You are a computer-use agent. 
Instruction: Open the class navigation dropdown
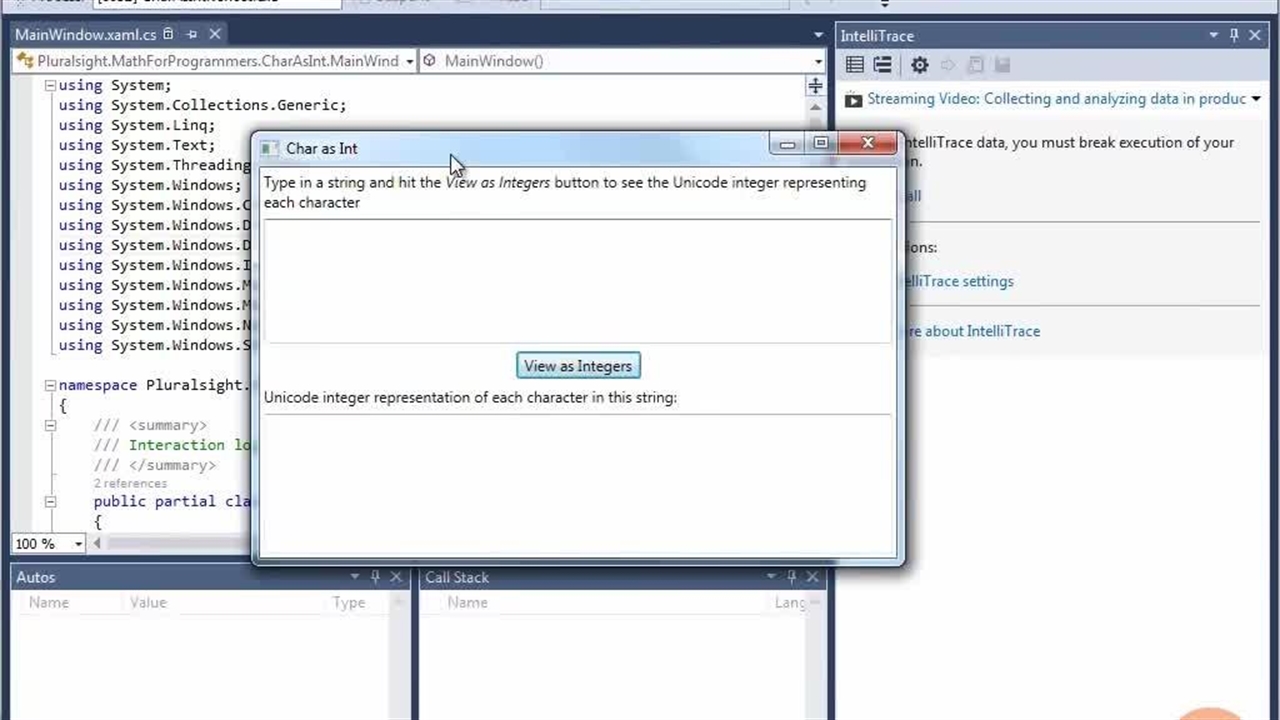tap(409, 61)
